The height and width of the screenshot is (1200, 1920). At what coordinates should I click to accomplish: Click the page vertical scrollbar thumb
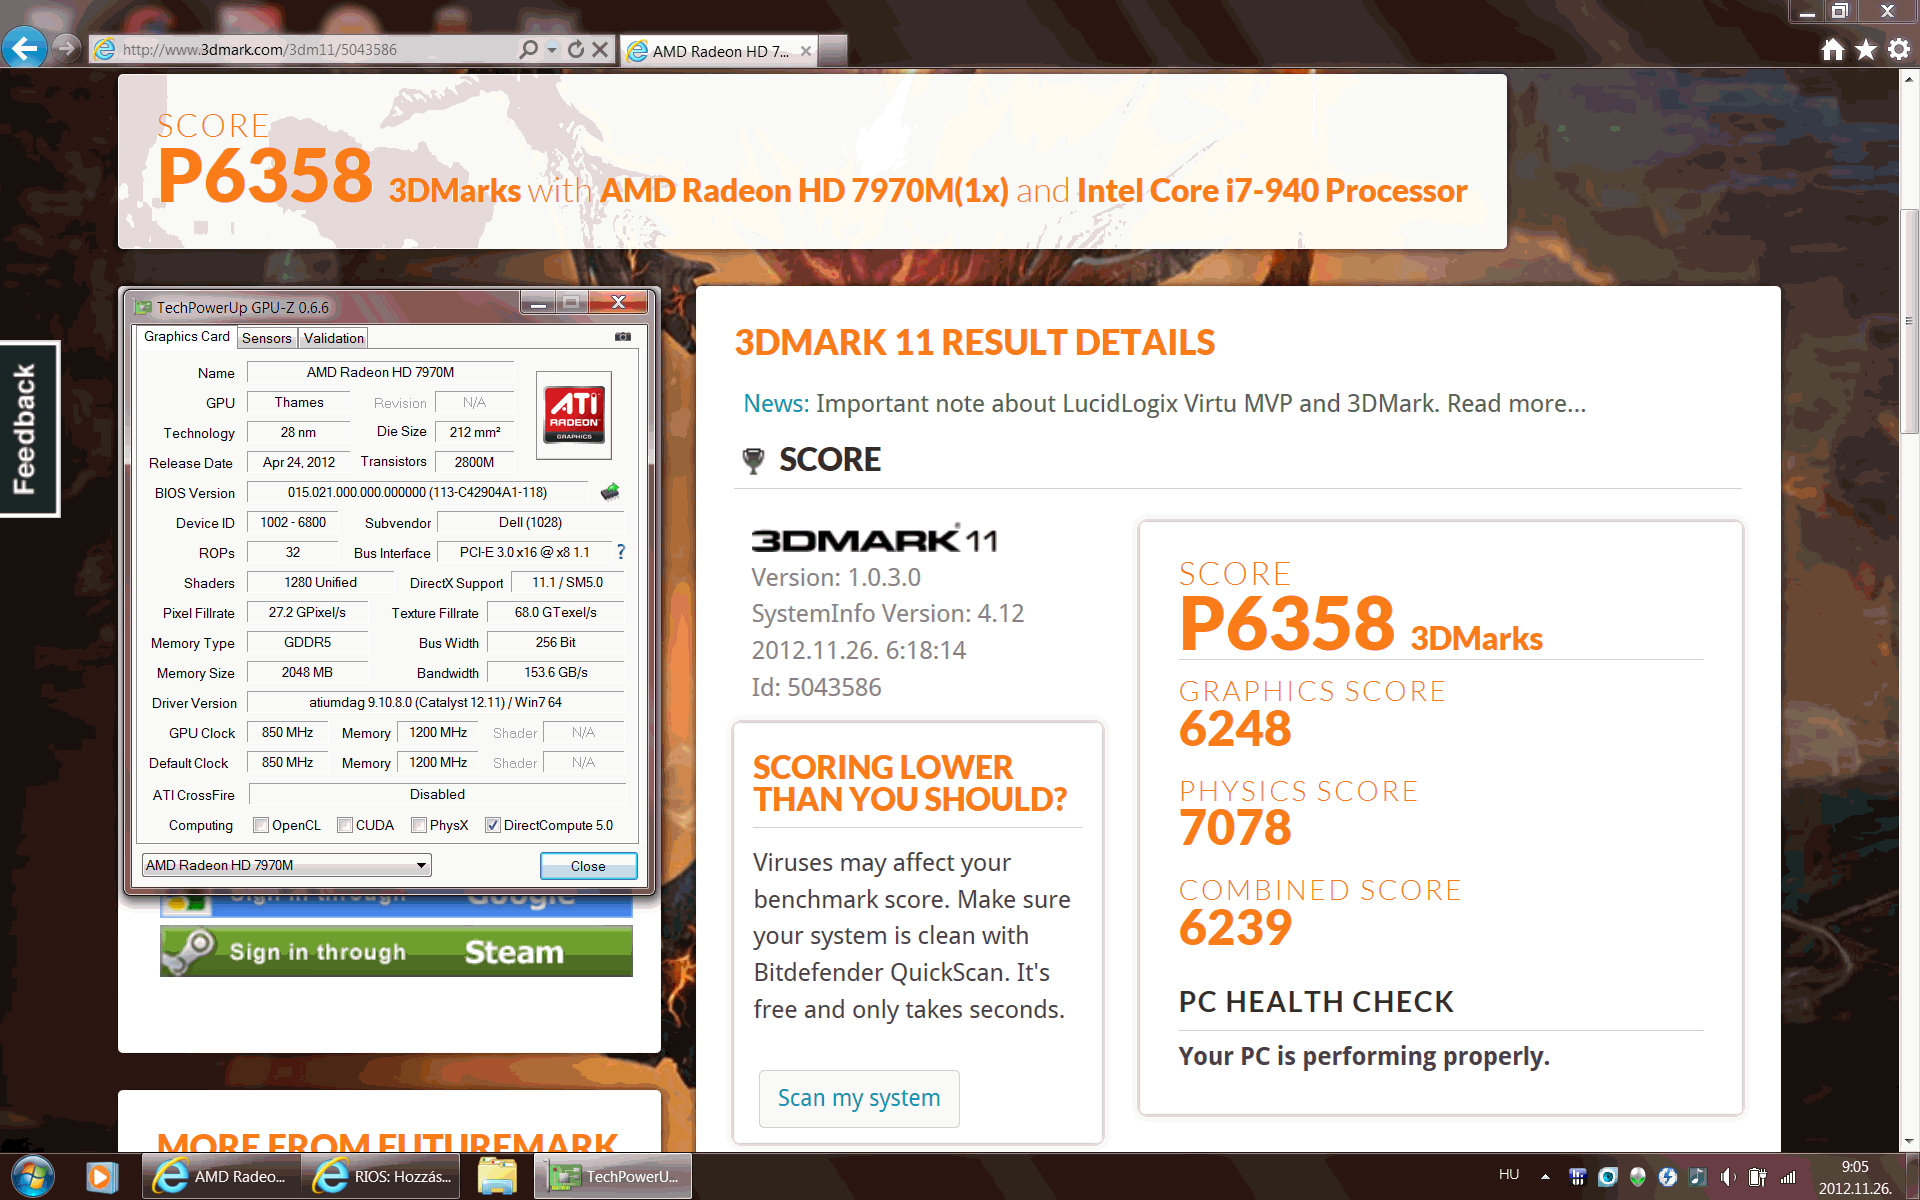coord(1909,320)
